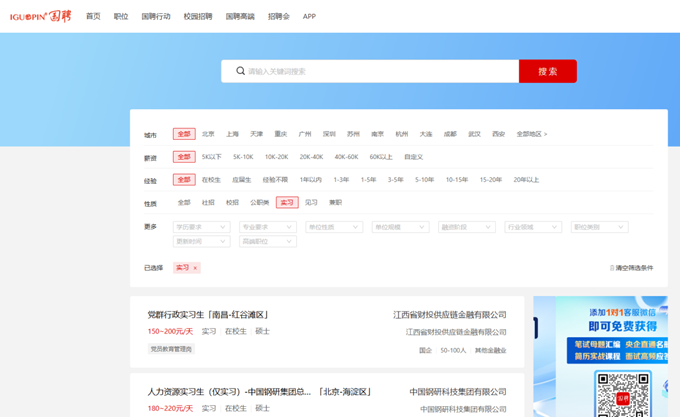680x417 pixels.
Task: Select 全部 in the 性质 row
Action: (184, 202)
